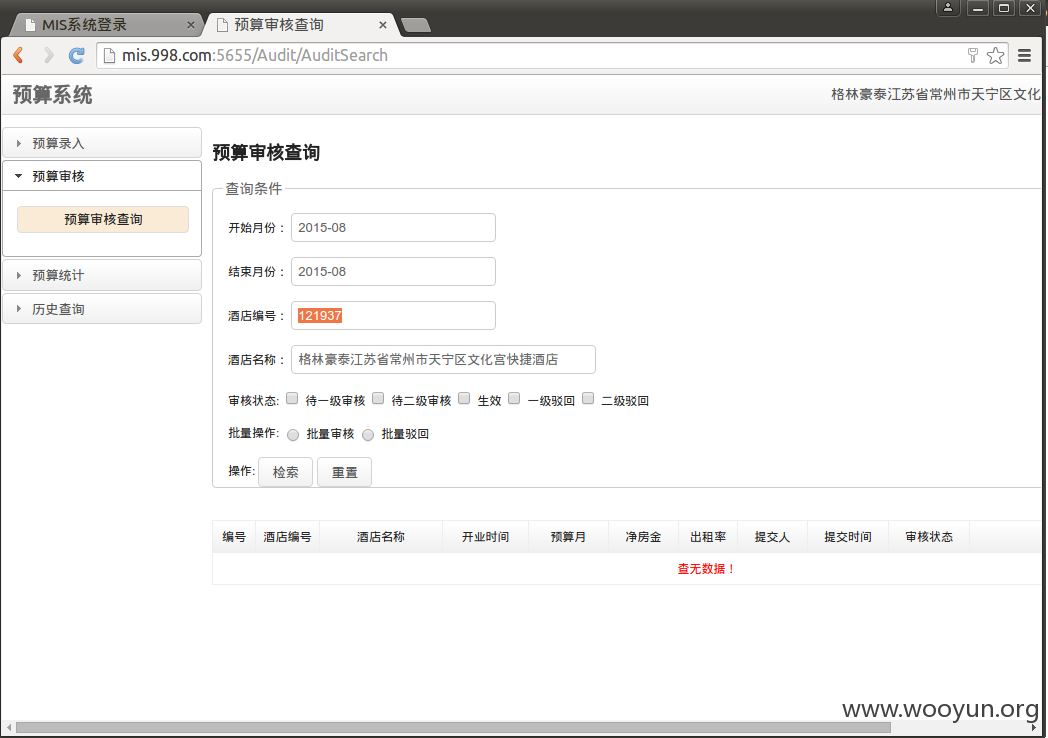Screen dimensions: 1048x738
Task: Click the 预算月 column header
Action: click(x=568, y=537)
